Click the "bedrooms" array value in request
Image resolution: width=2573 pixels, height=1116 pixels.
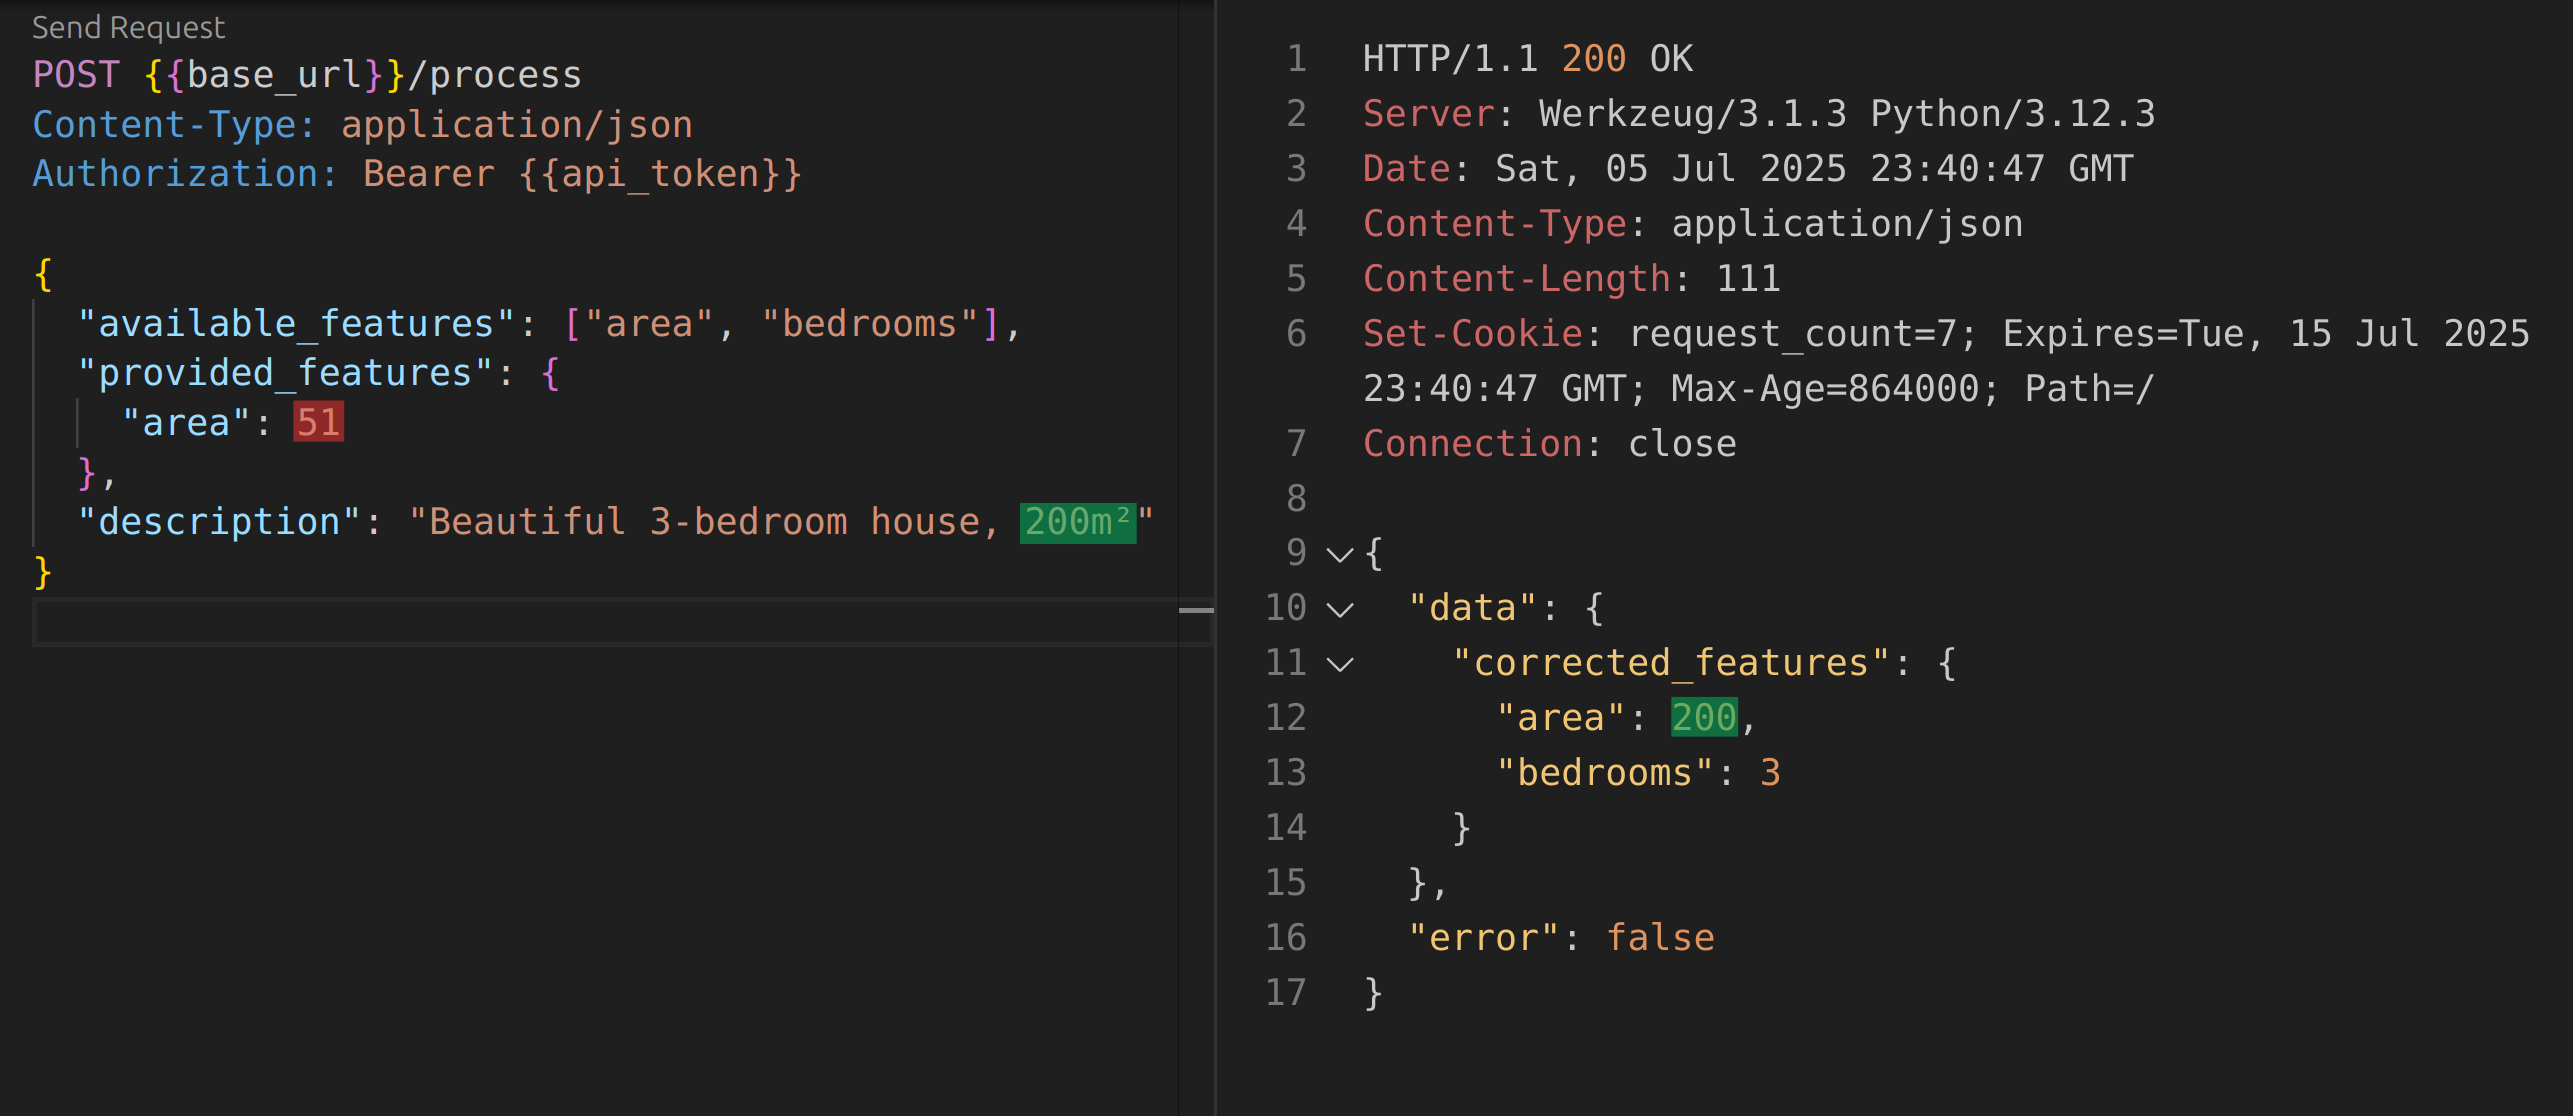(869, 324)
